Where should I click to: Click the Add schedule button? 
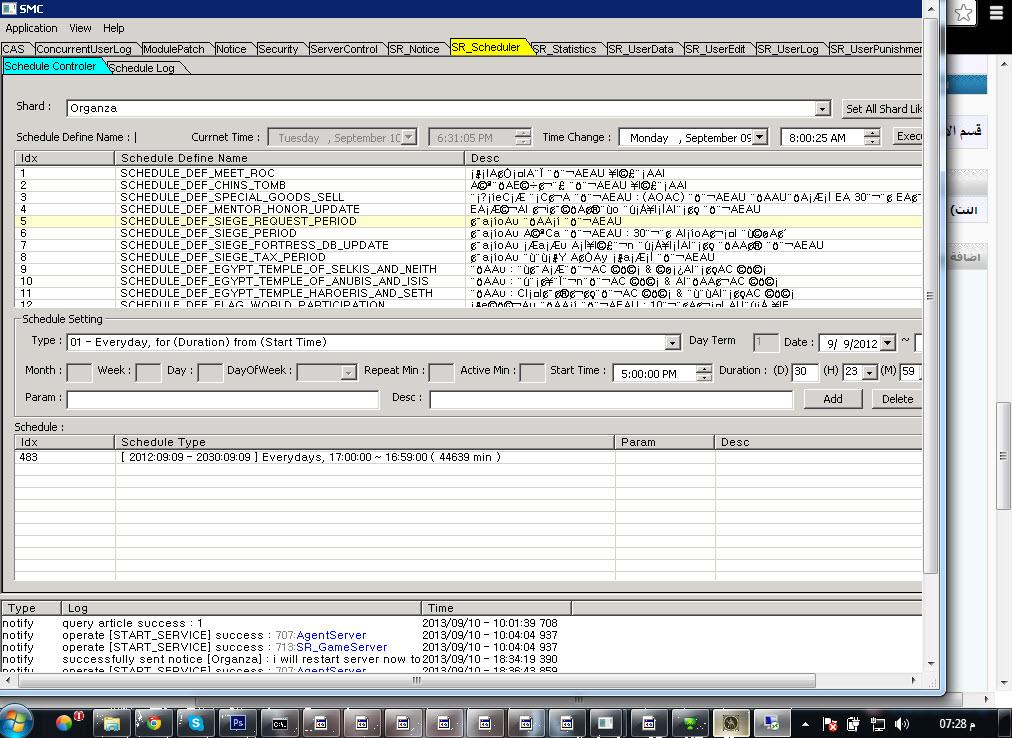coord(832,398)
